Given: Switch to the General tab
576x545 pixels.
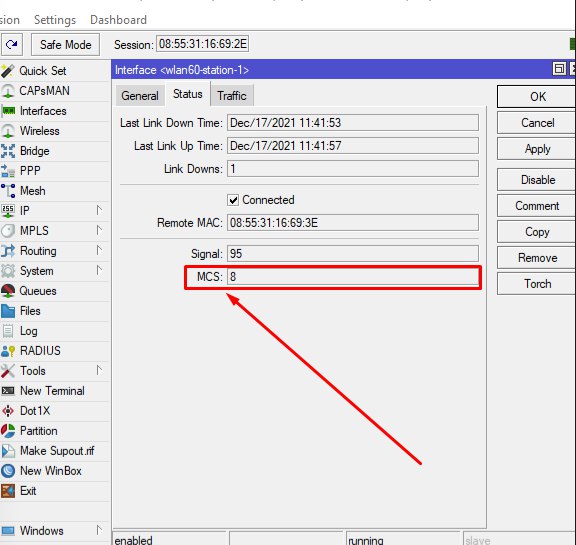Looking at the screenshot, I should [x=140, y=96].
